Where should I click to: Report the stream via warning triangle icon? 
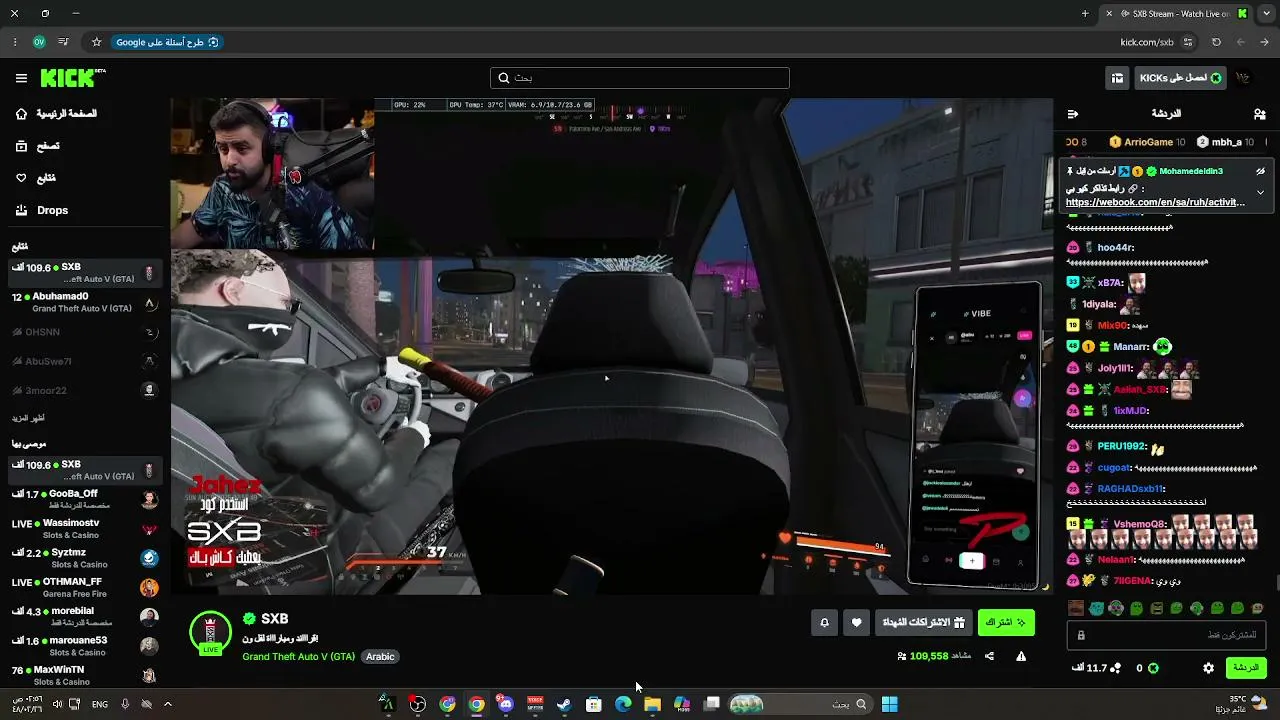1021,656
